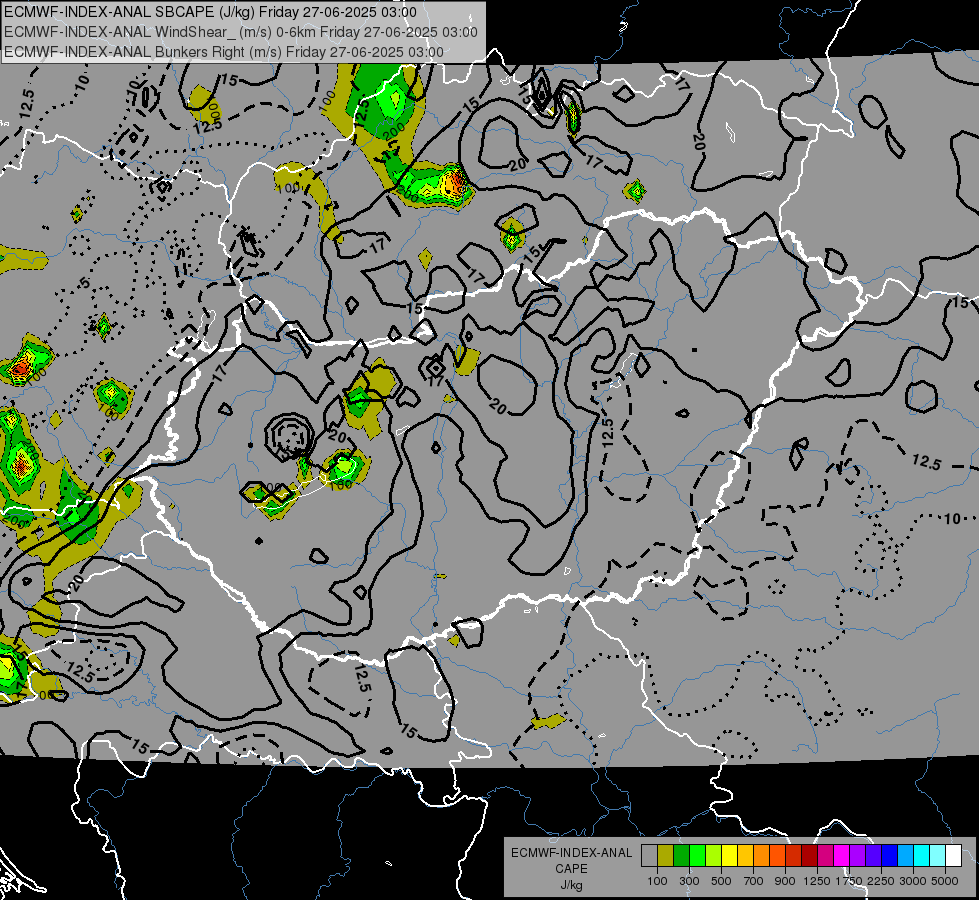The image size is (979, 900).
Task: Select the indigo swatch before 2250
Action: 873,855
